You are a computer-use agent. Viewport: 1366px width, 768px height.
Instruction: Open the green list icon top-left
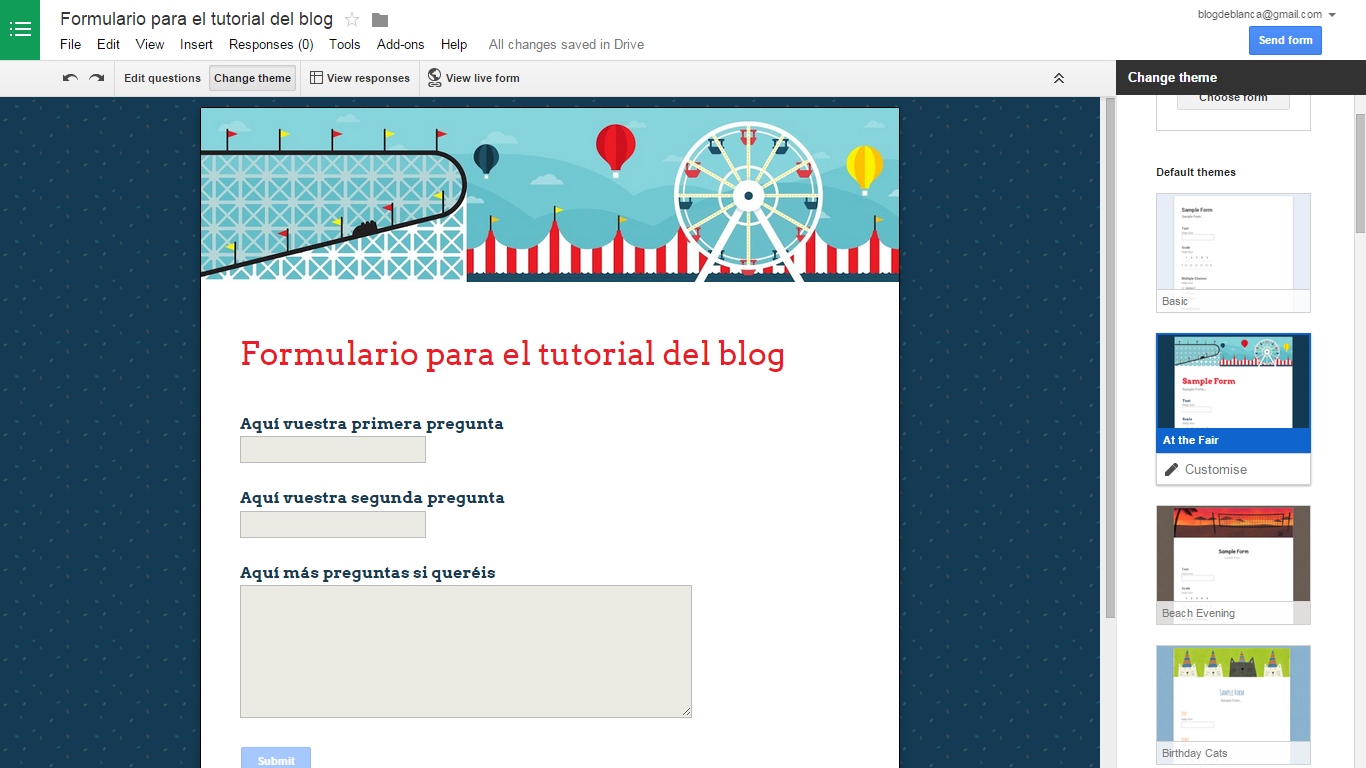point(20,29)
